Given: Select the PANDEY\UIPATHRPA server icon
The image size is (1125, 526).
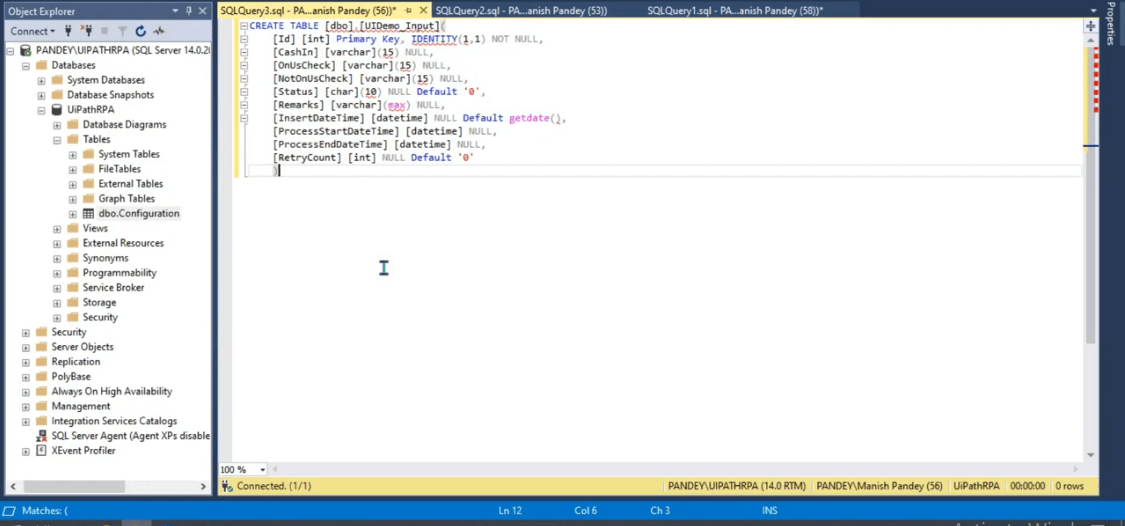Looking at the screenshot, I should 26,50.
